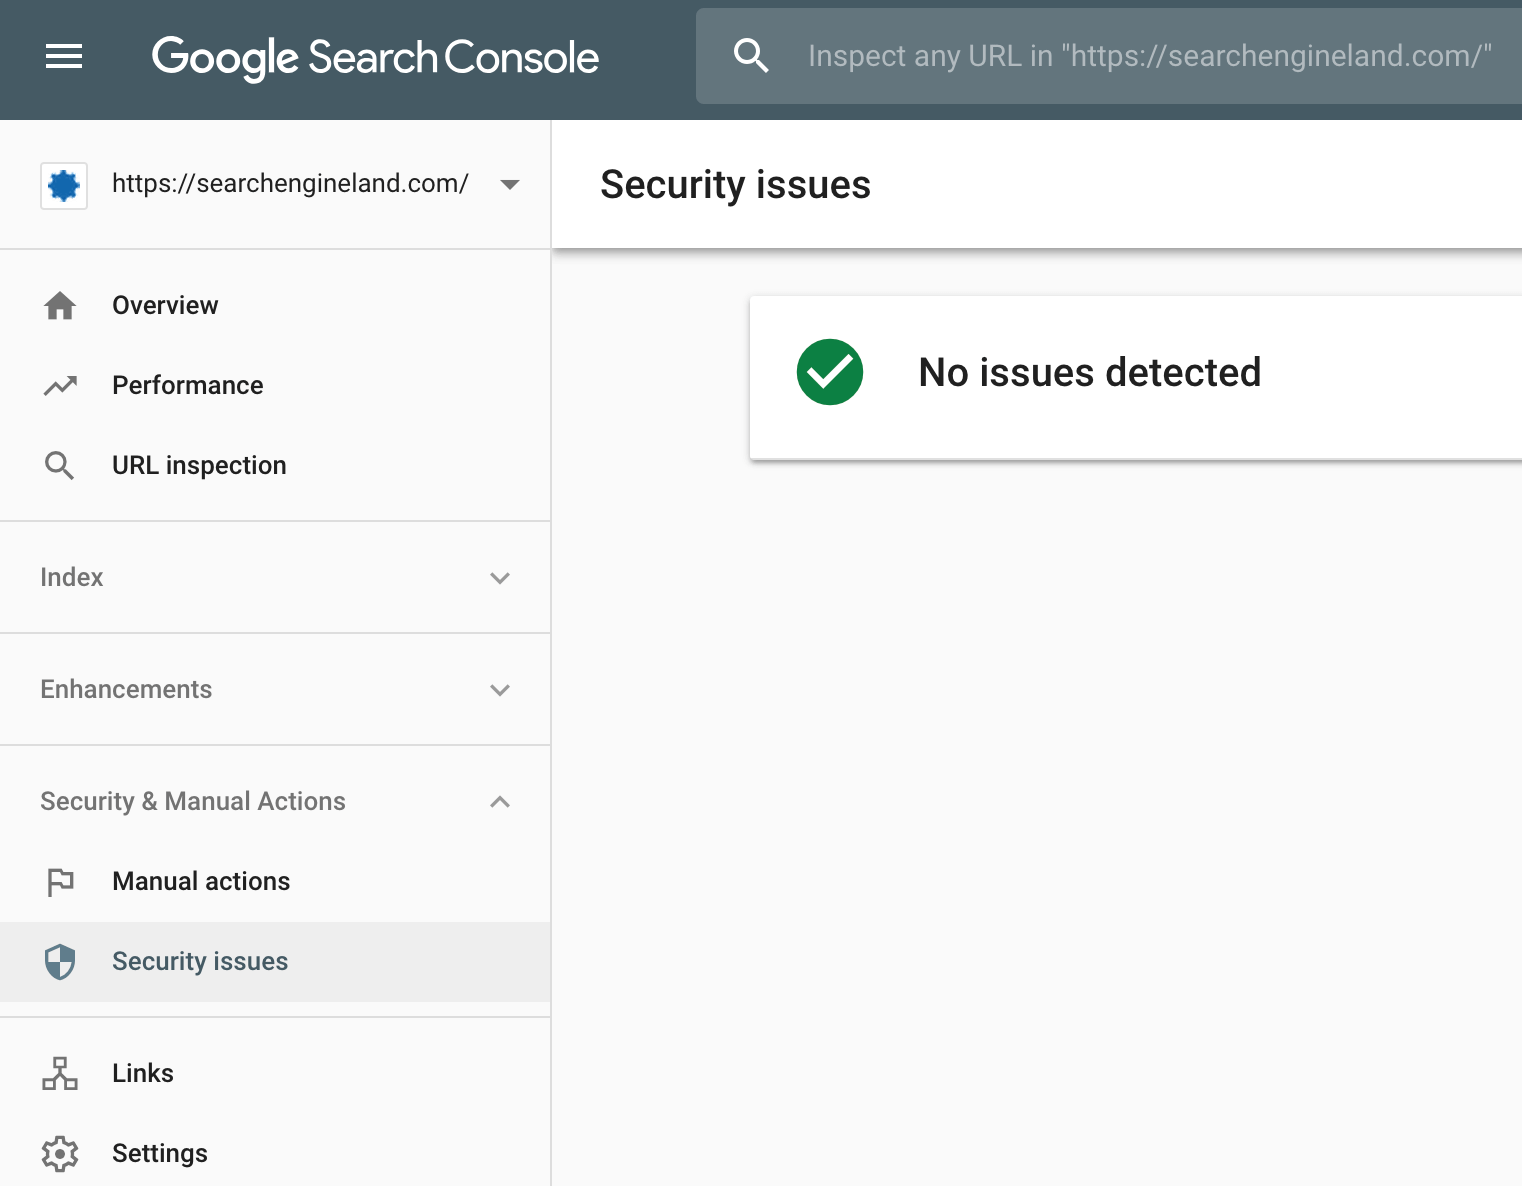Navigate to the Overview page
This screenshot has width=1522, height=1186.
click(x=165, y=305)
